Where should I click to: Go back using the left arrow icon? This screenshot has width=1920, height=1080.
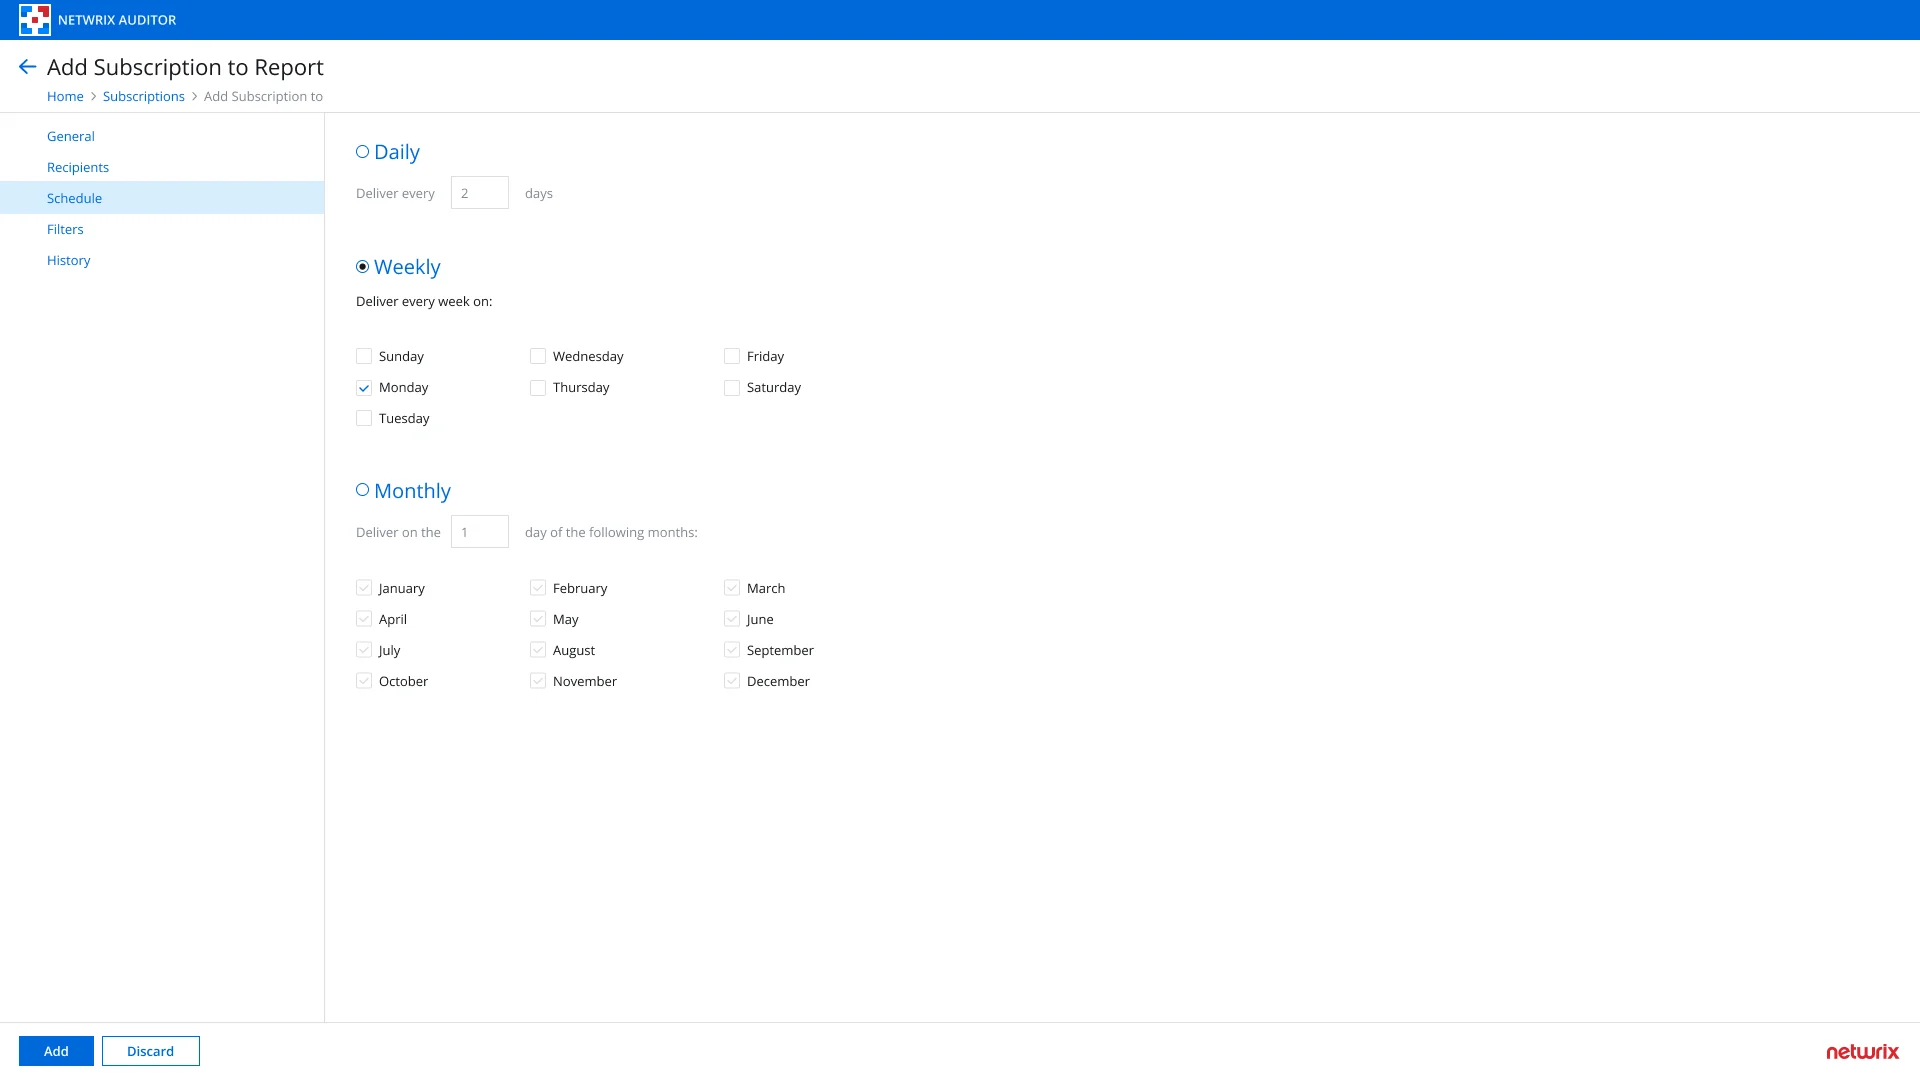(x=27, y=67)
